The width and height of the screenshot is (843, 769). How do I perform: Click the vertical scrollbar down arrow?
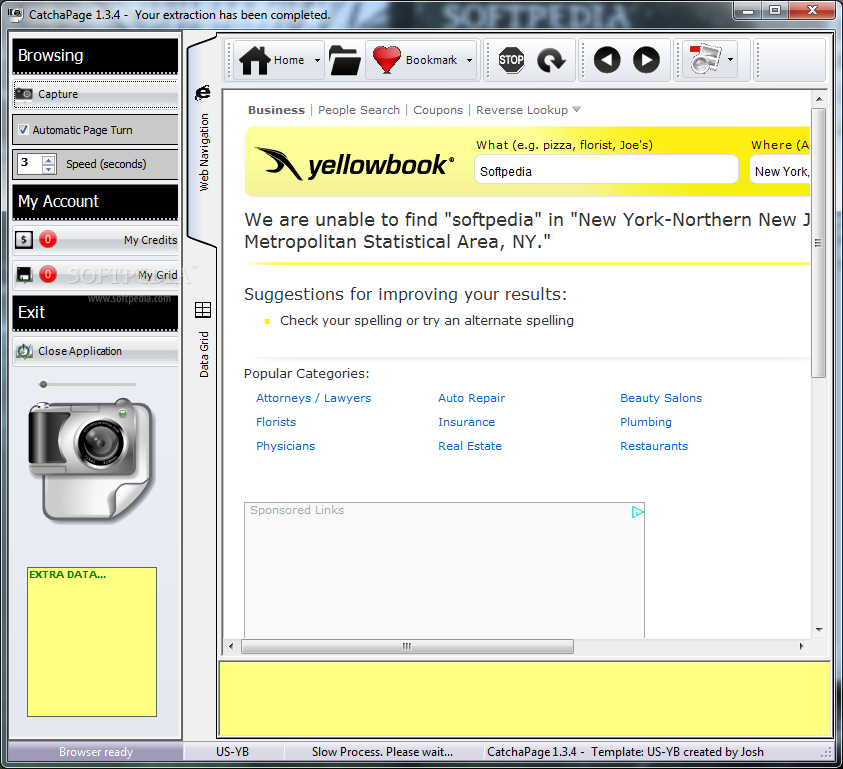click(819, 629)
